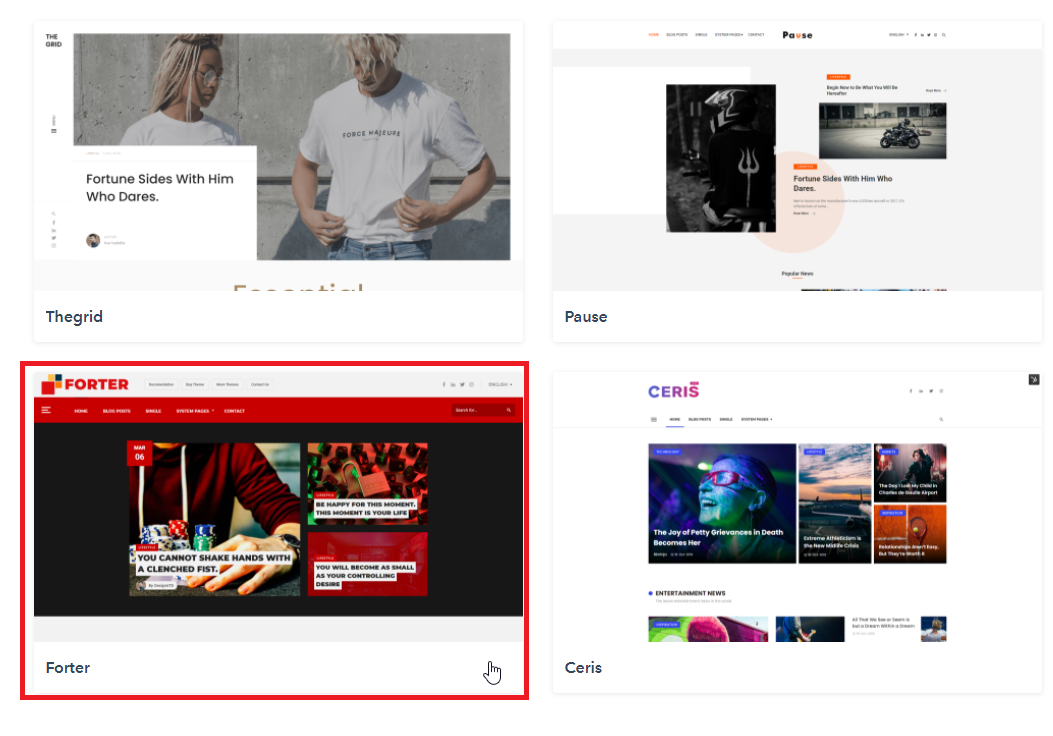Select the poker chips featured image in Forter
Screen dimensions: 1053x736
coord(214,519)
